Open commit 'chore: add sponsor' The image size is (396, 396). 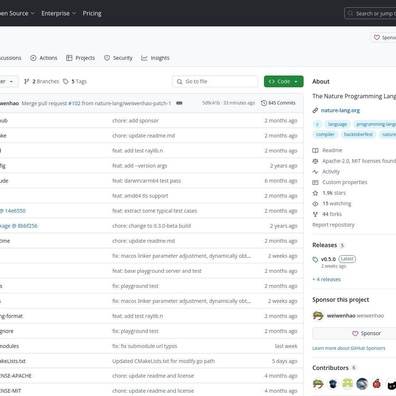click(135, 121)
